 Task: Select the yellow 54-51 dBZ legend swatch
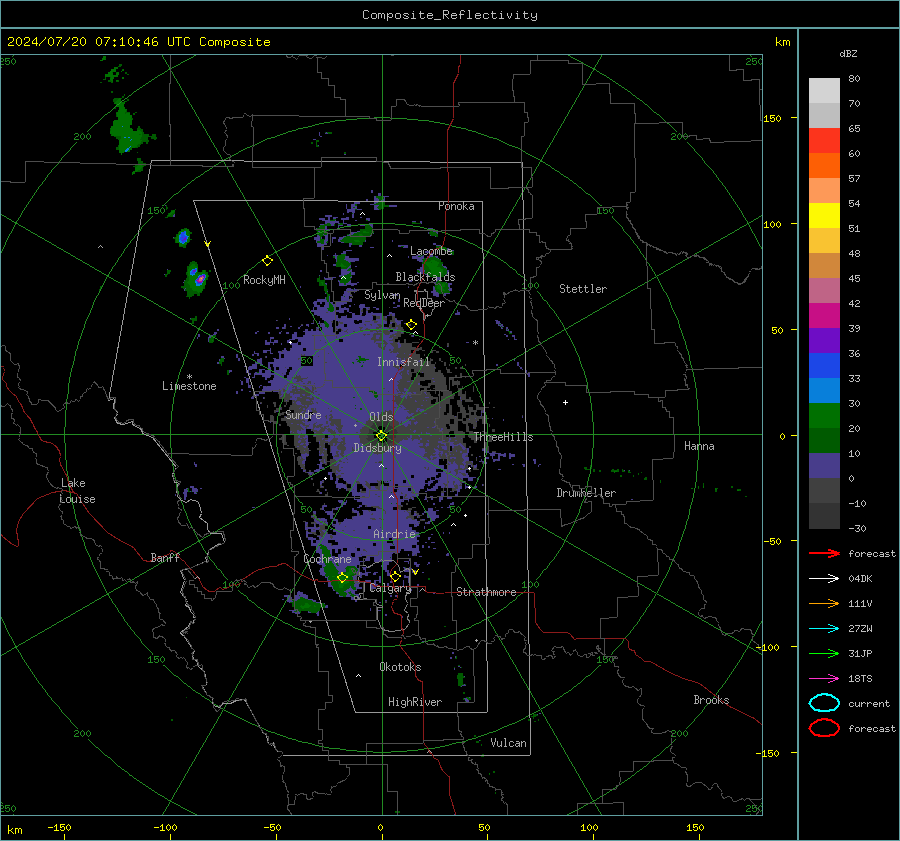824,216
